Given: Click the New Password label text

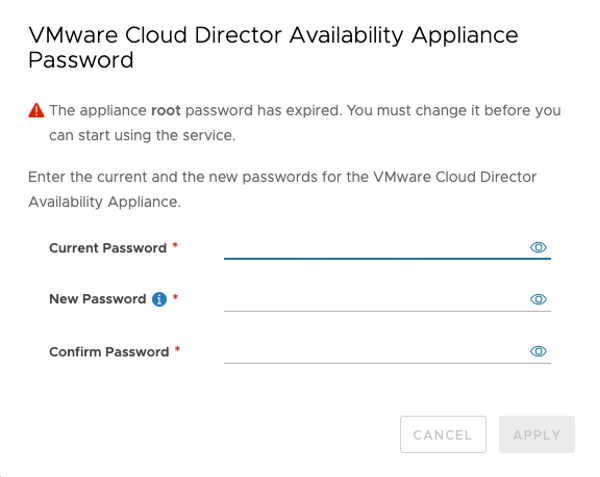Looking at the screenshot, I should 97,299.
